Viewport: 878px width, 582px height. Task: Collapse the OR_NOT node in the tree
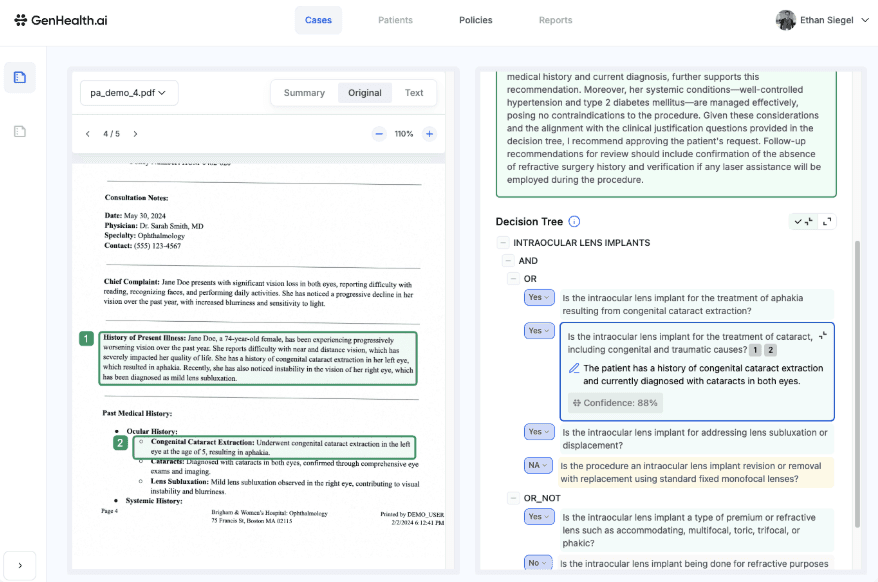point(513,498)
